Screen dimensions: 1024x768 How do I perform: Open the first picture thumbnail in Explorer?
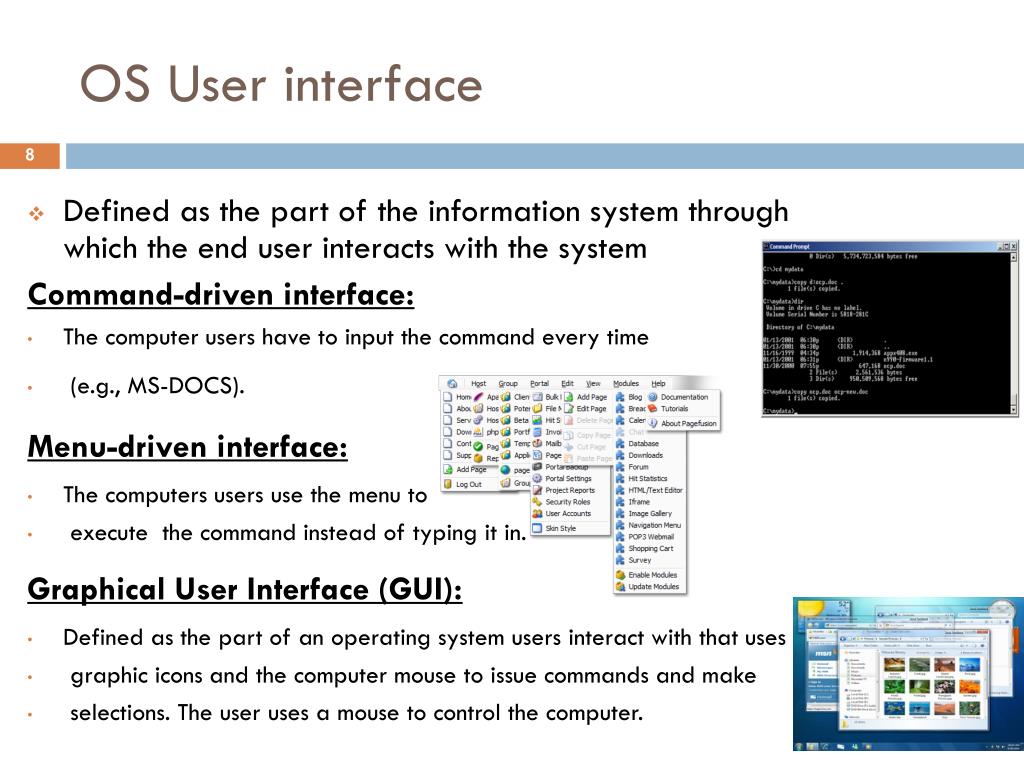coord(895,665)
